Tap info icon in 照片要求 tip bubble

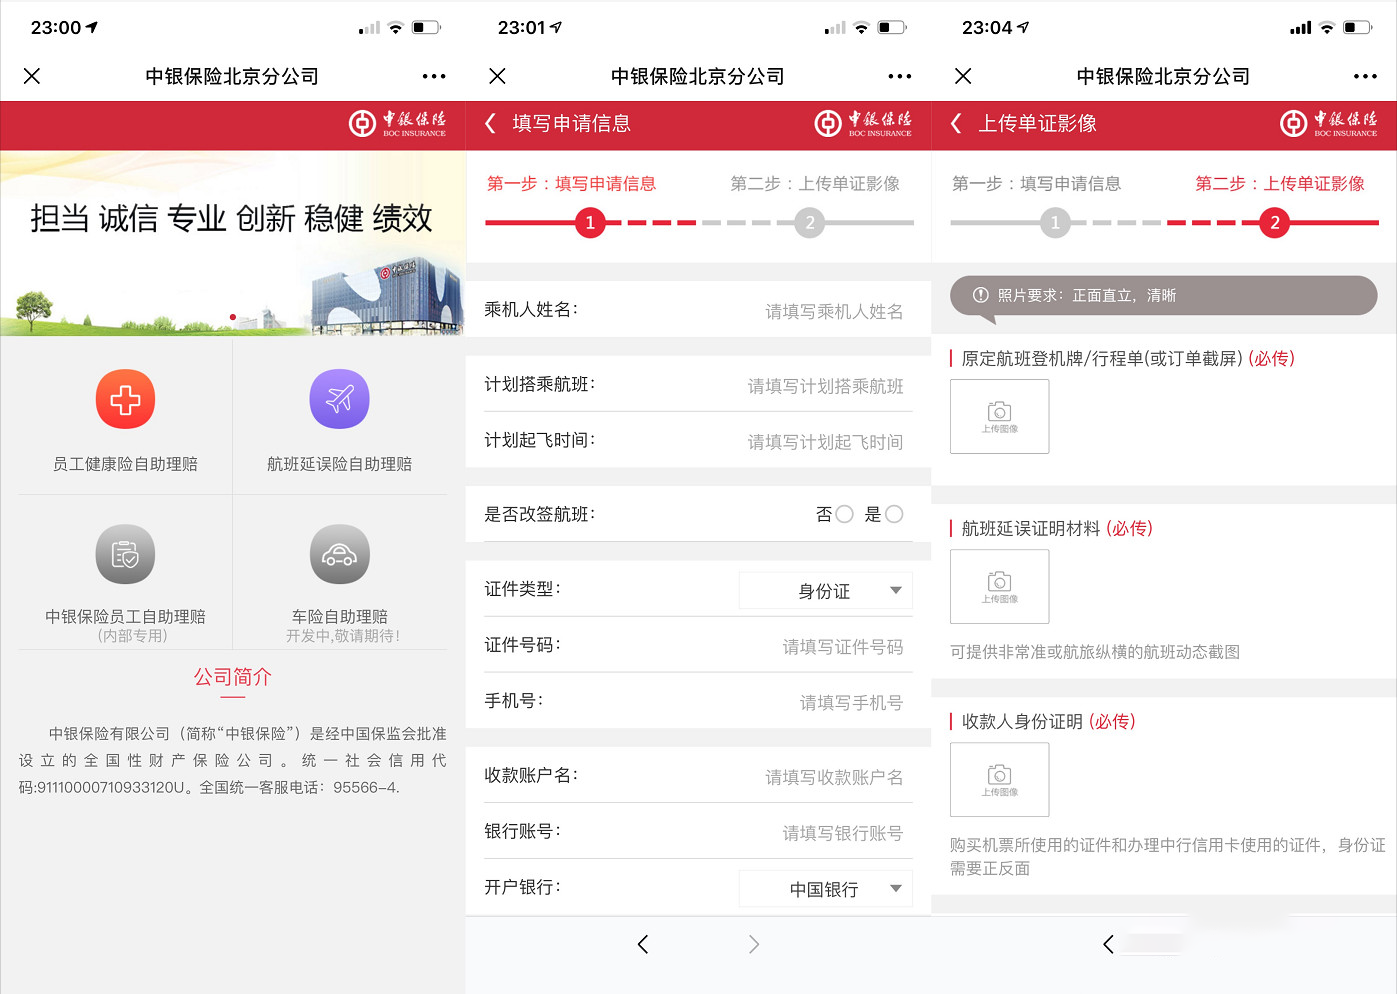pos(980,295)
